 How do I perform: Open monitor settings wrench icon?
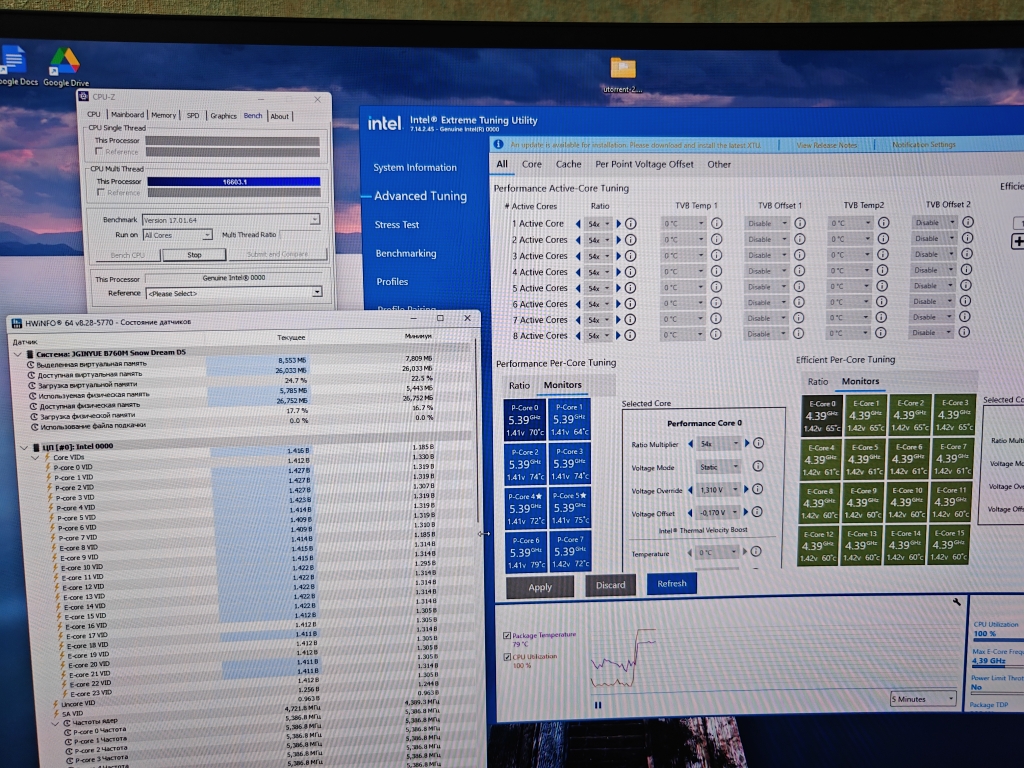pyautogui.click(x=957, y=601)
